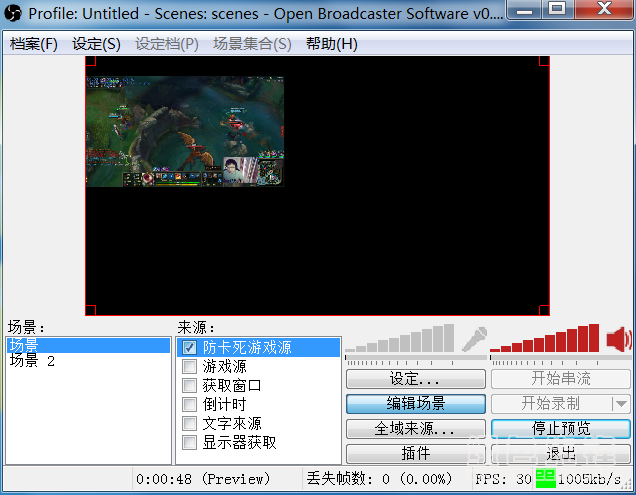Enable the 倒计时 source checkbox
Viewport: 636px width, 495px height.
pos(189,405)
